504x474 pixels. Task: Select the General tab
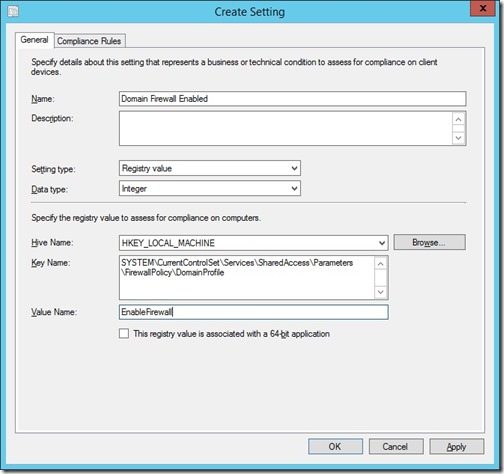pos(34,40)
